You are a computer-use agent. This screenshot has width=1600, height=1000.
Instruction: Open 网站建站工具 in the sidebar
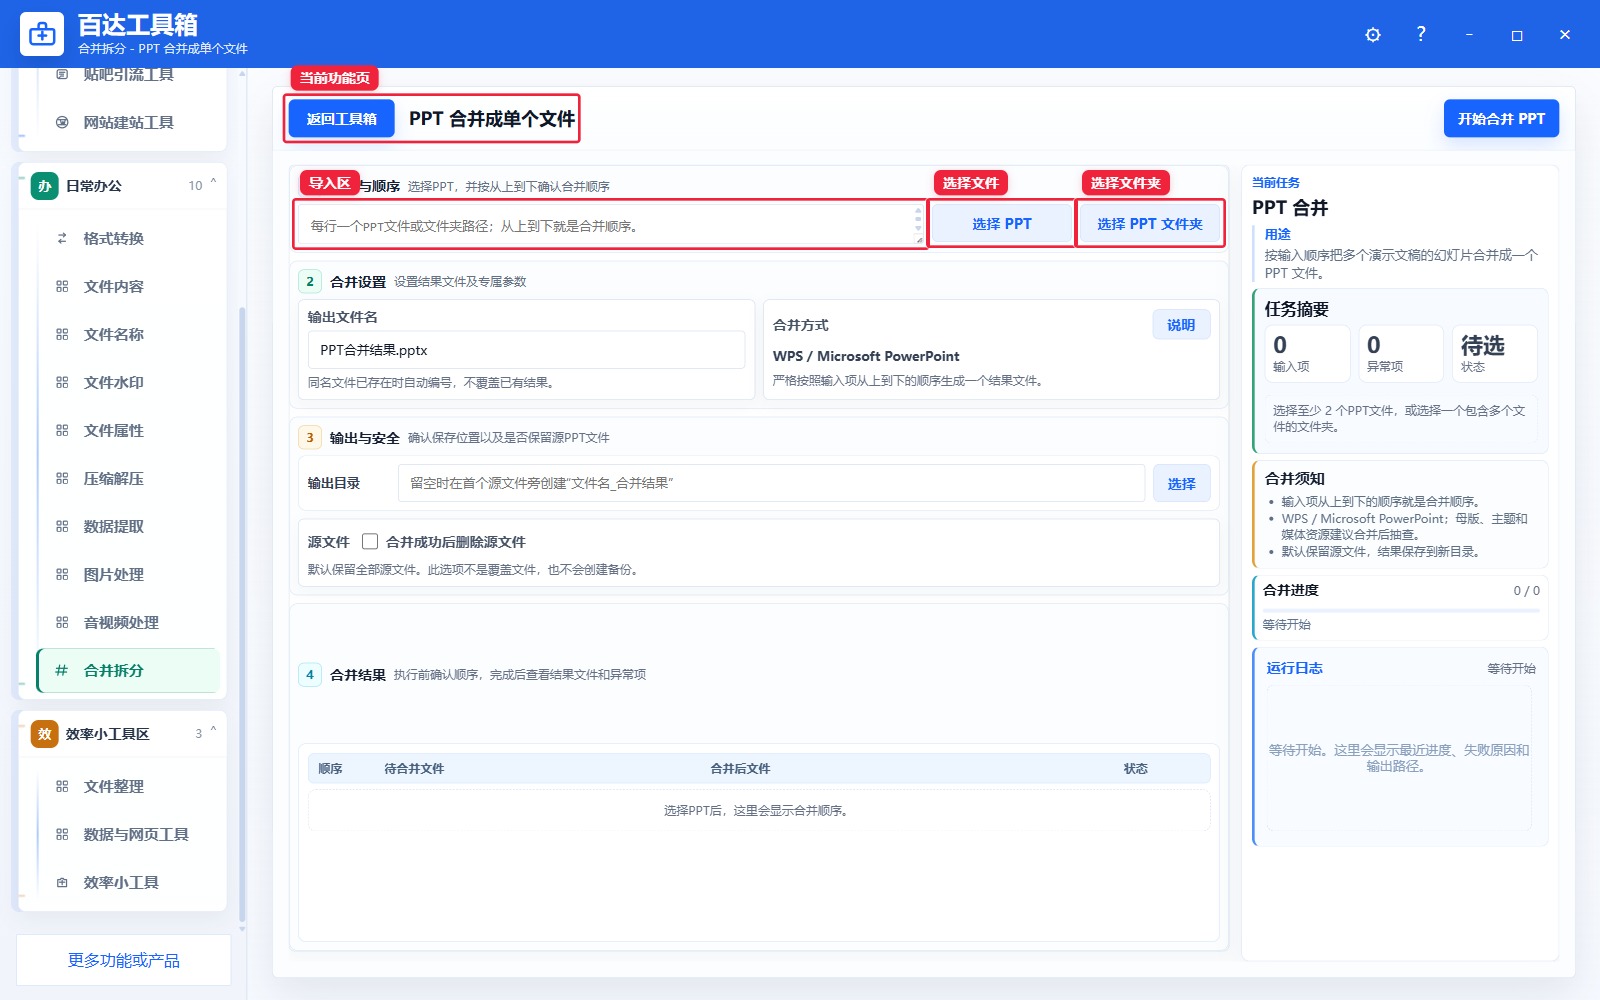(x=128, y=122)
